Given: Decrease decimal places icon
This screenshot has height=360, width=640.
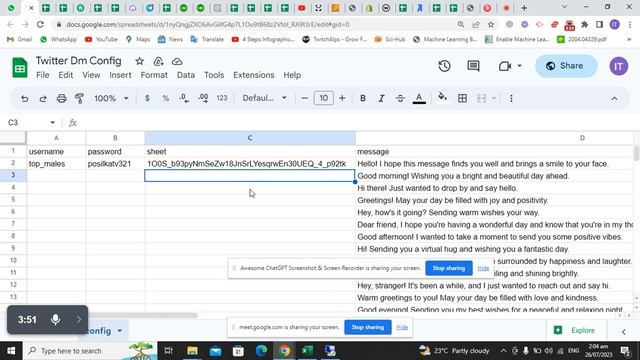Looking at the screenshot, I should [x=184, y=98].
